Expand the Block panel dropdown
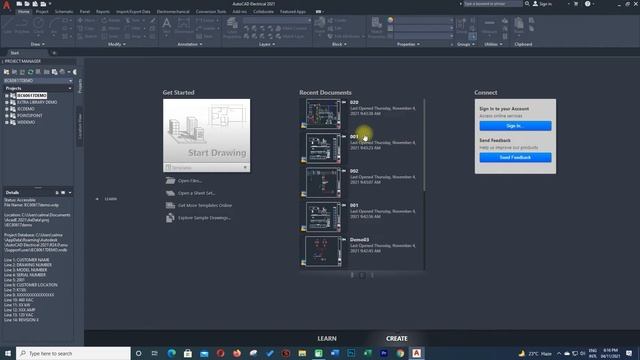The image size is (640, 360). click(339, 44)
